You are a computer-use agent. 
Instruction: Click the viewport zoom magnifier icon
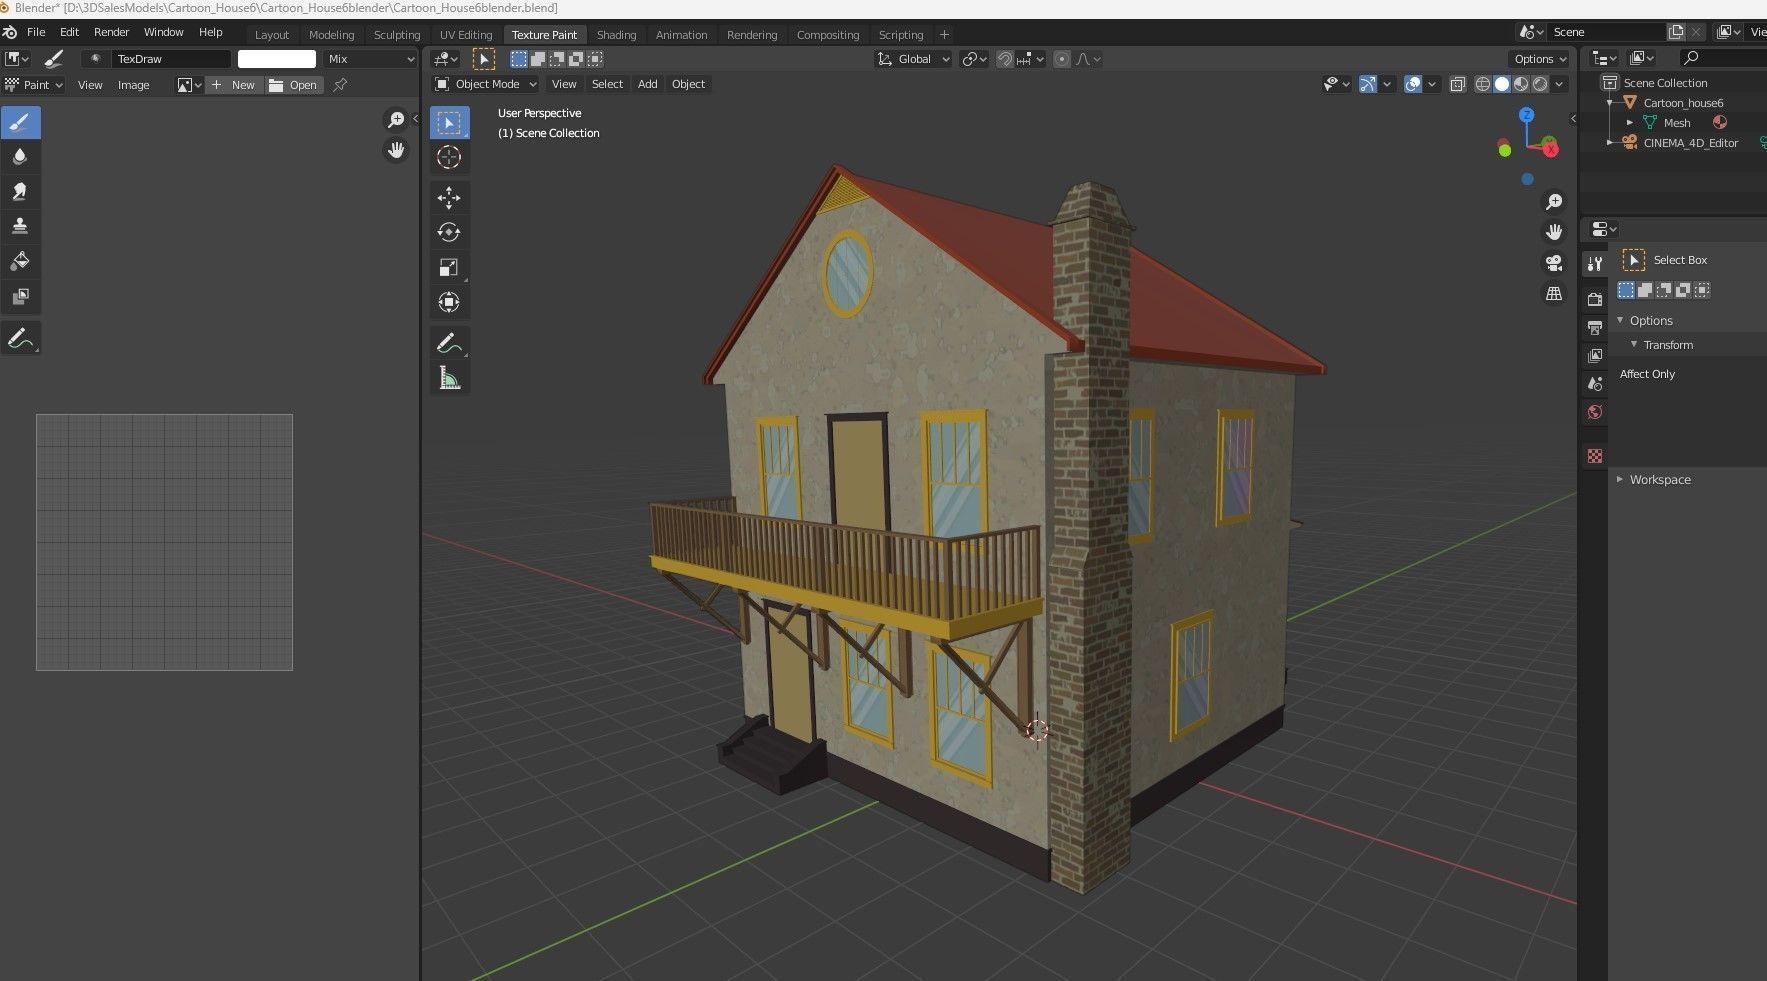pos(1554,202)
